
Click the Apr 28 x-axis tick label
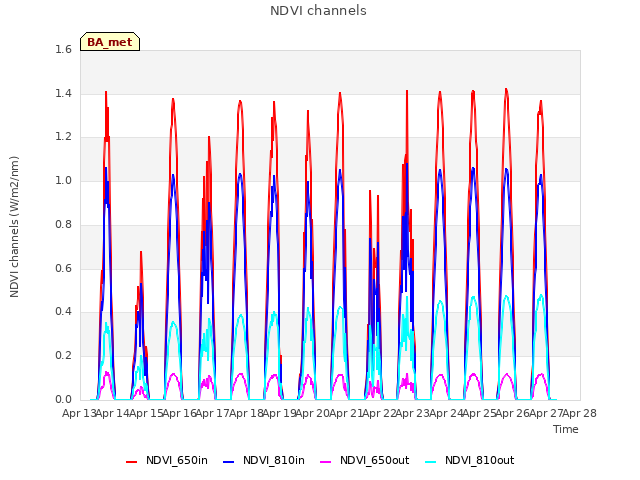click(580, 413)
